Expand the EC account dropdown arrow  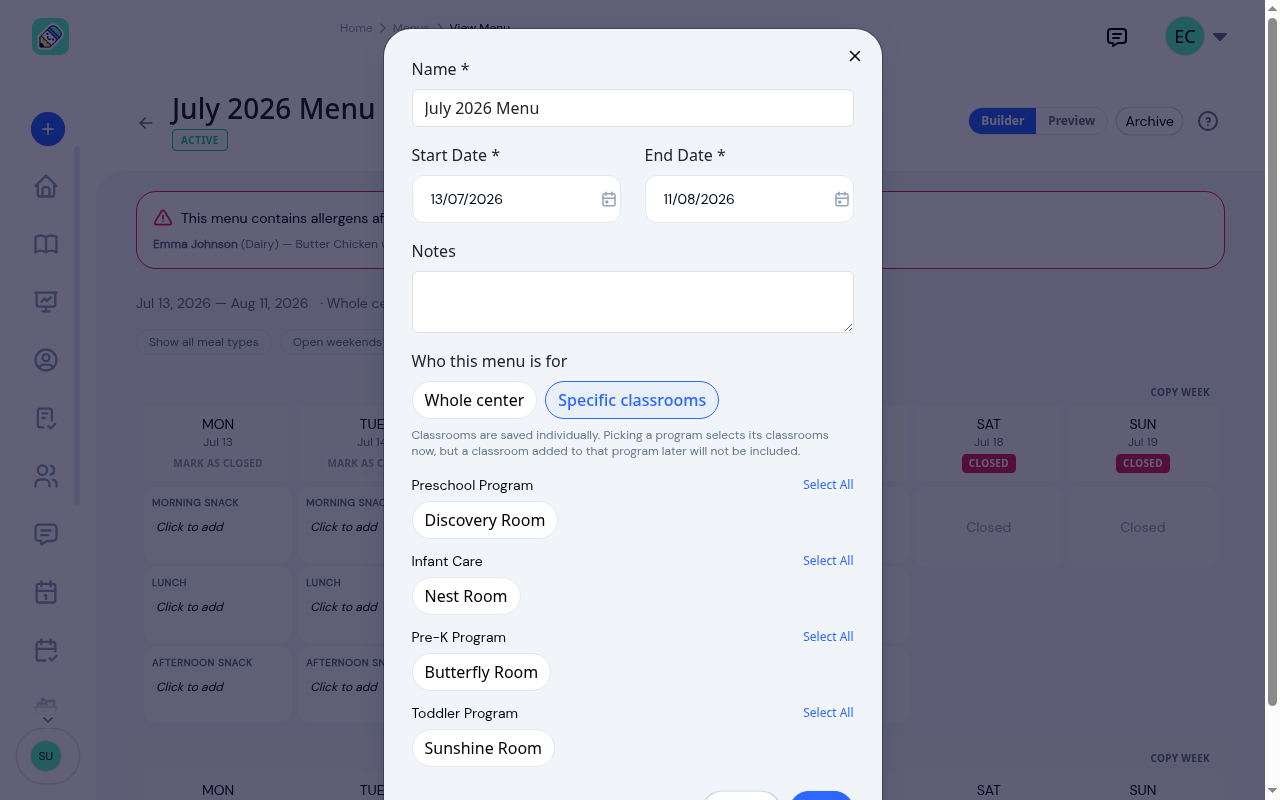1220,37
